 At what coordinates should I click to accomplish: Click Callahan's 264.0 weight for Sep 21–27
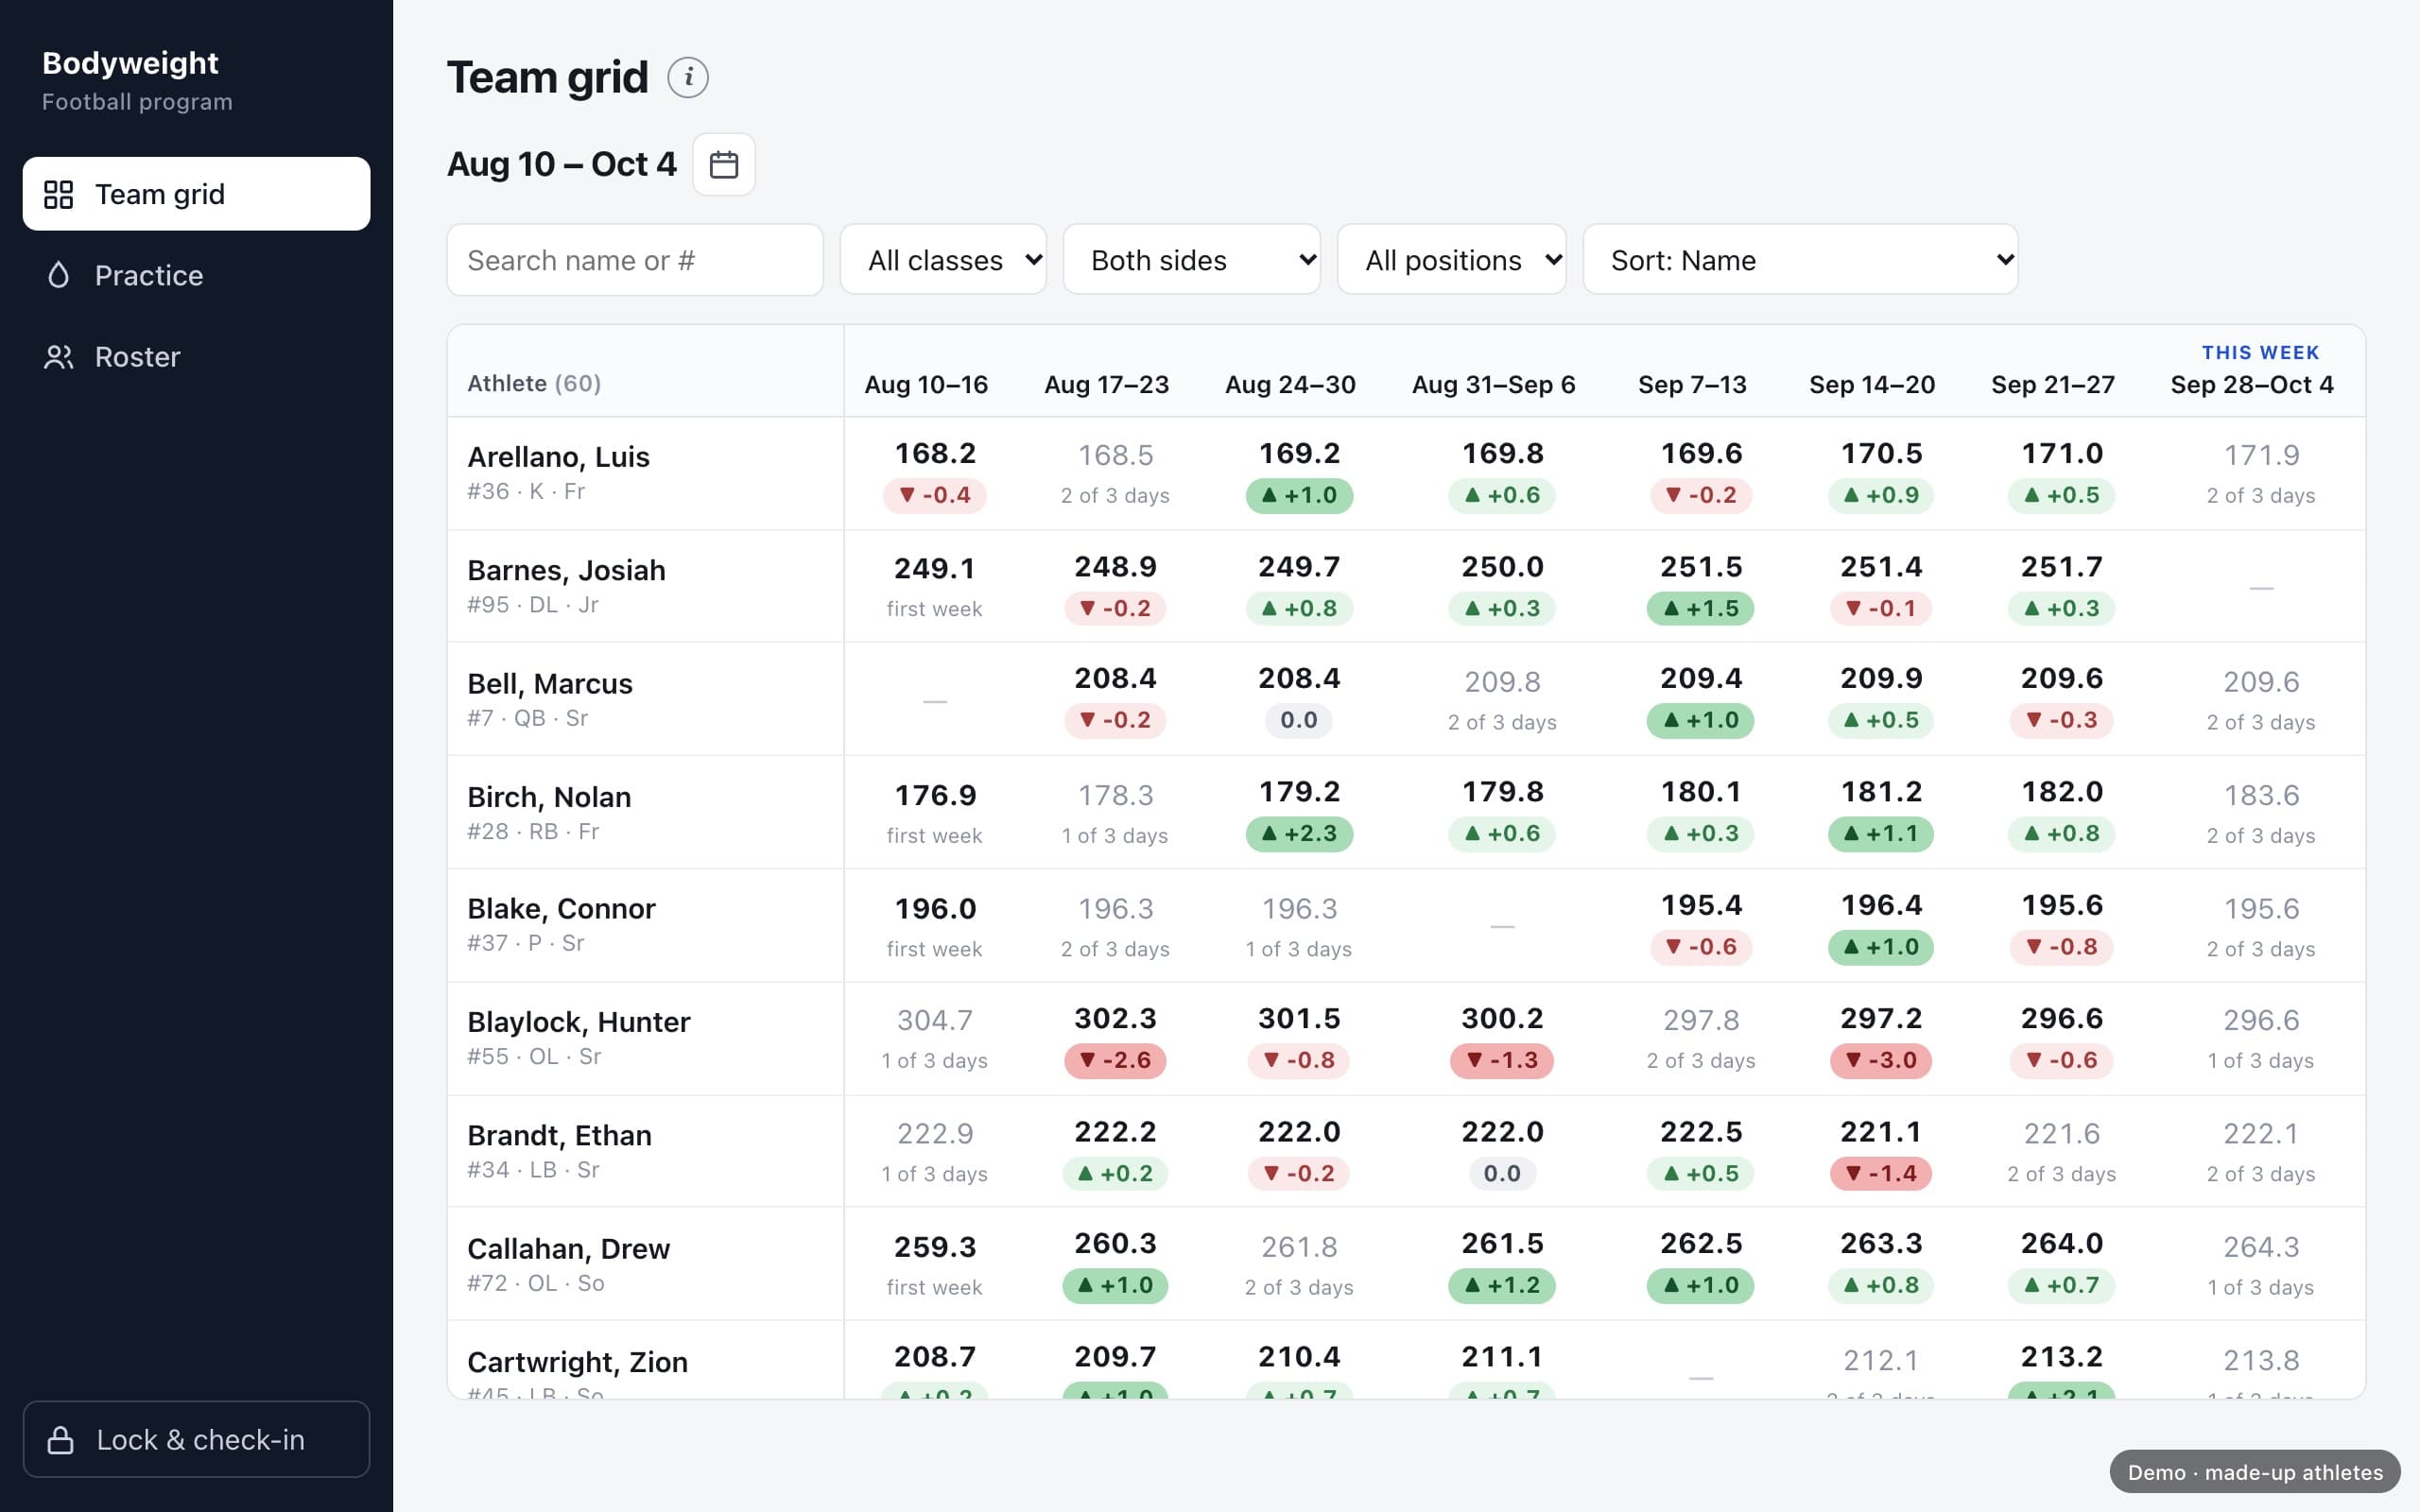coord(2062,1244)
